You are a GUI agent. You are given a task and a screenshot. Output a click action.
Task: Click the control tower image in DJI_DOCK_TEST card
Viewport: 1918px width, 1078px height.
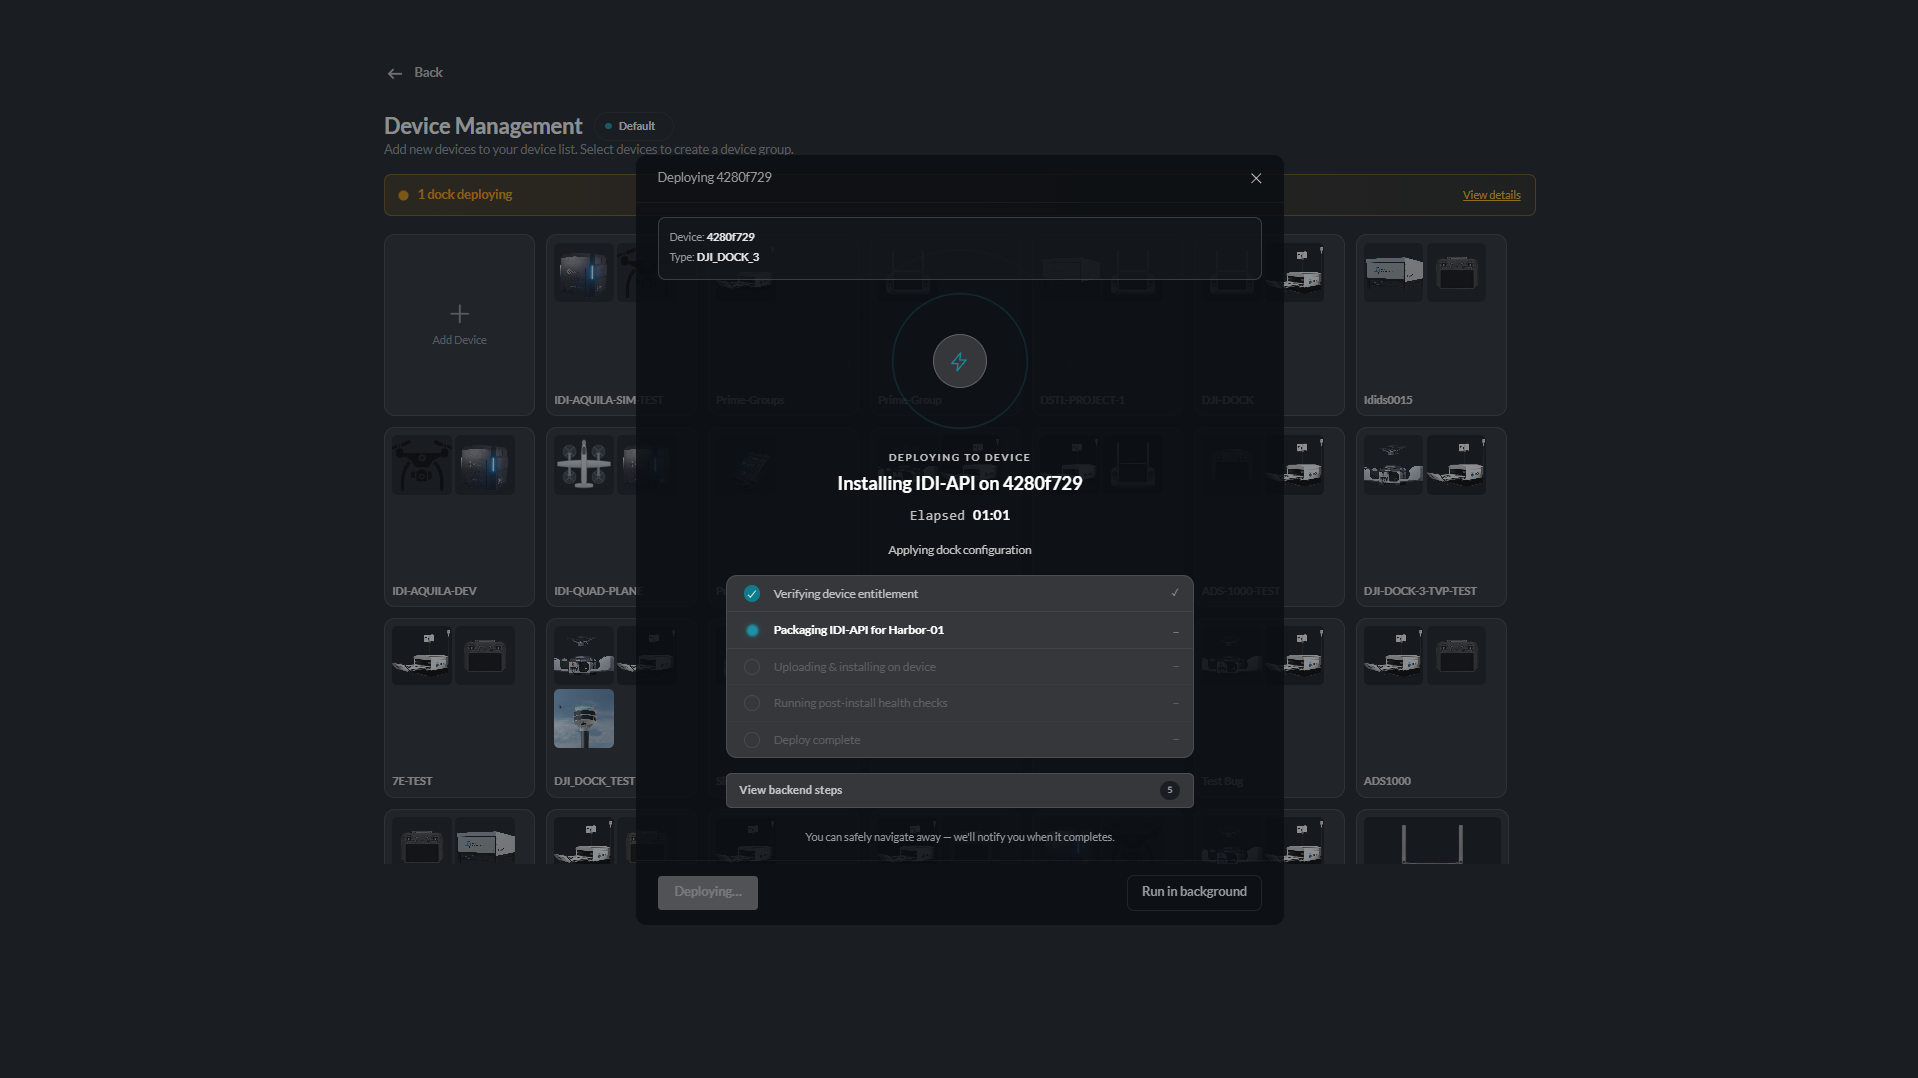(584, 718)
